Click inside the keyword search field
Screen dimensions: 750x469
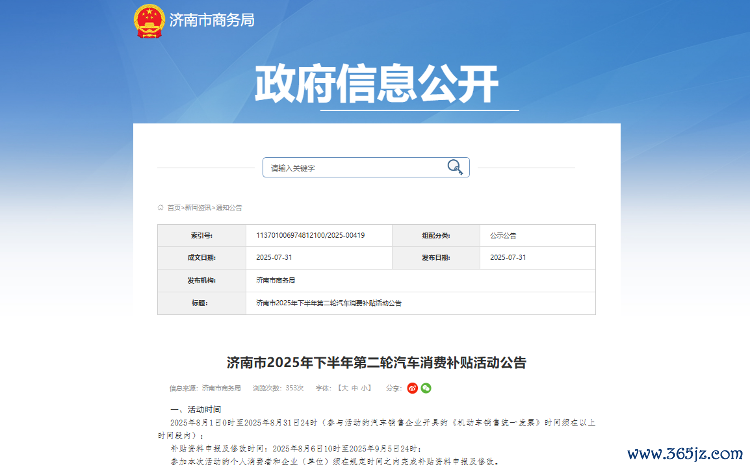(x=350, y=168)
